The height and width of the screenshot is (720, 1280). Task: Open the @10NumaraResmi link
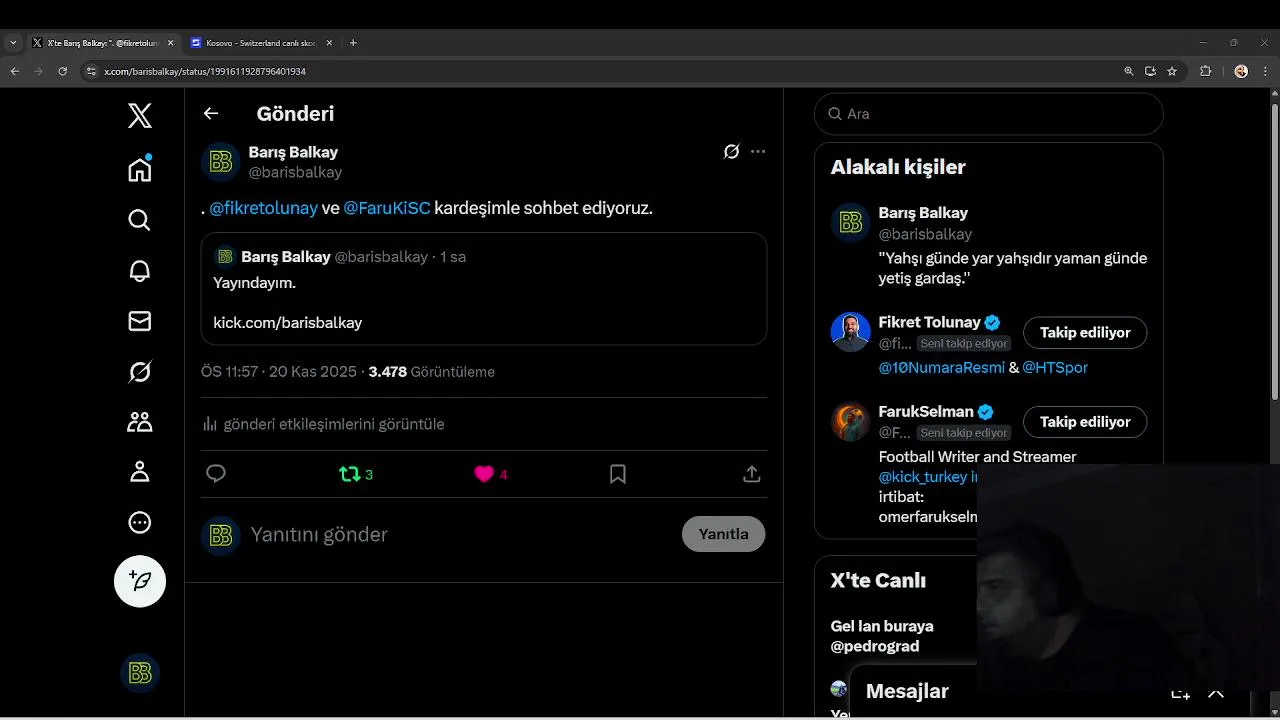941,367
